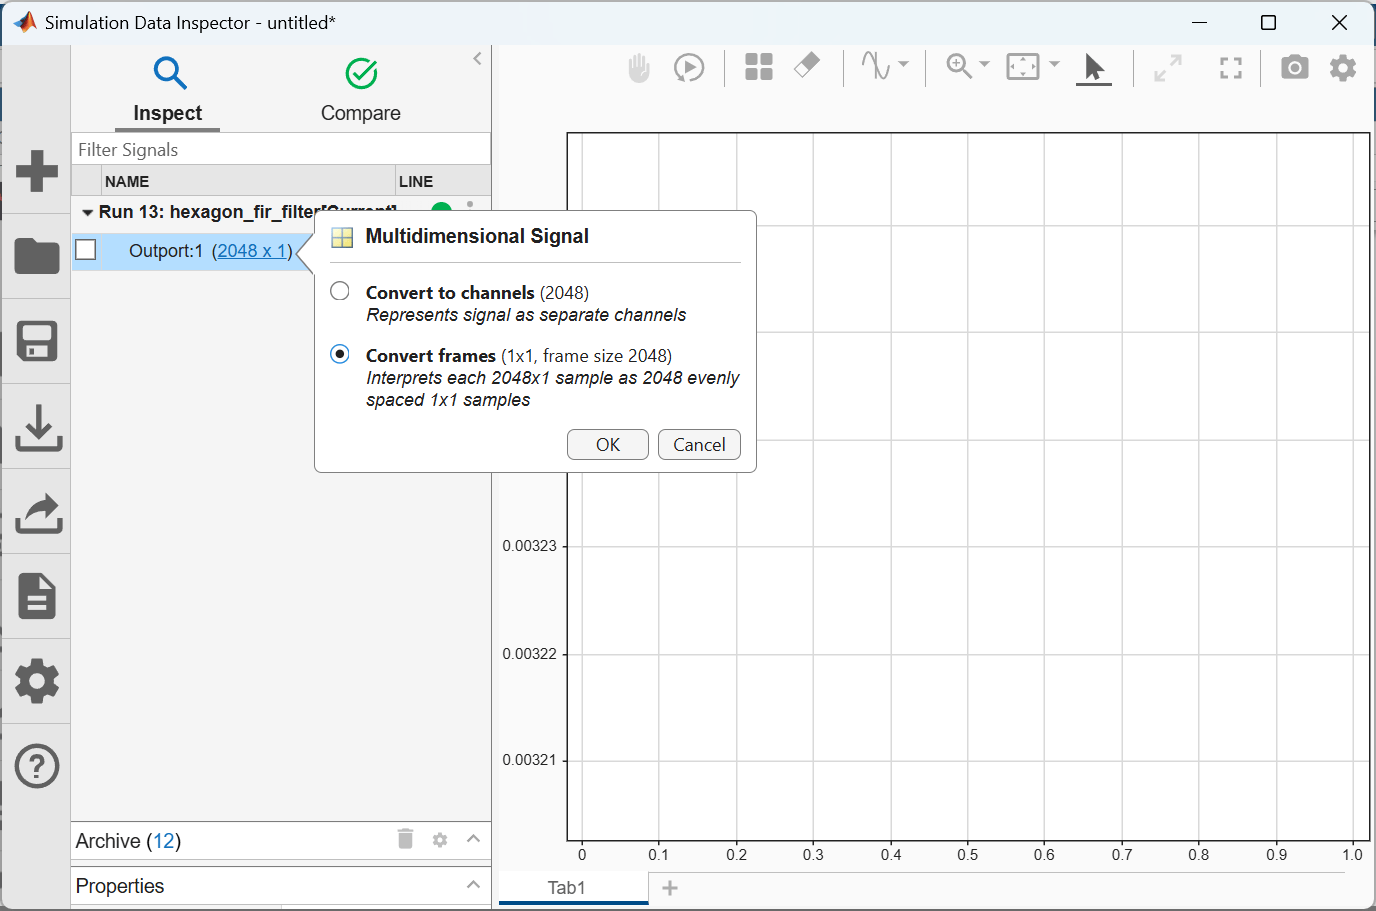
Task: Switch to the Inspect tab
Action: tap(168, 91)
